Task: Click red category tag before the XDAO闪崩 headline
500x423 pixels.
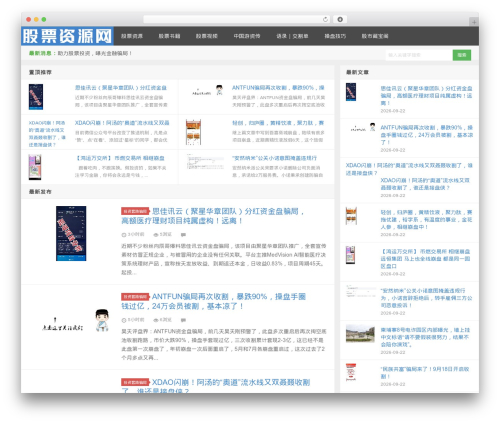Action: [x=135, y=382]
